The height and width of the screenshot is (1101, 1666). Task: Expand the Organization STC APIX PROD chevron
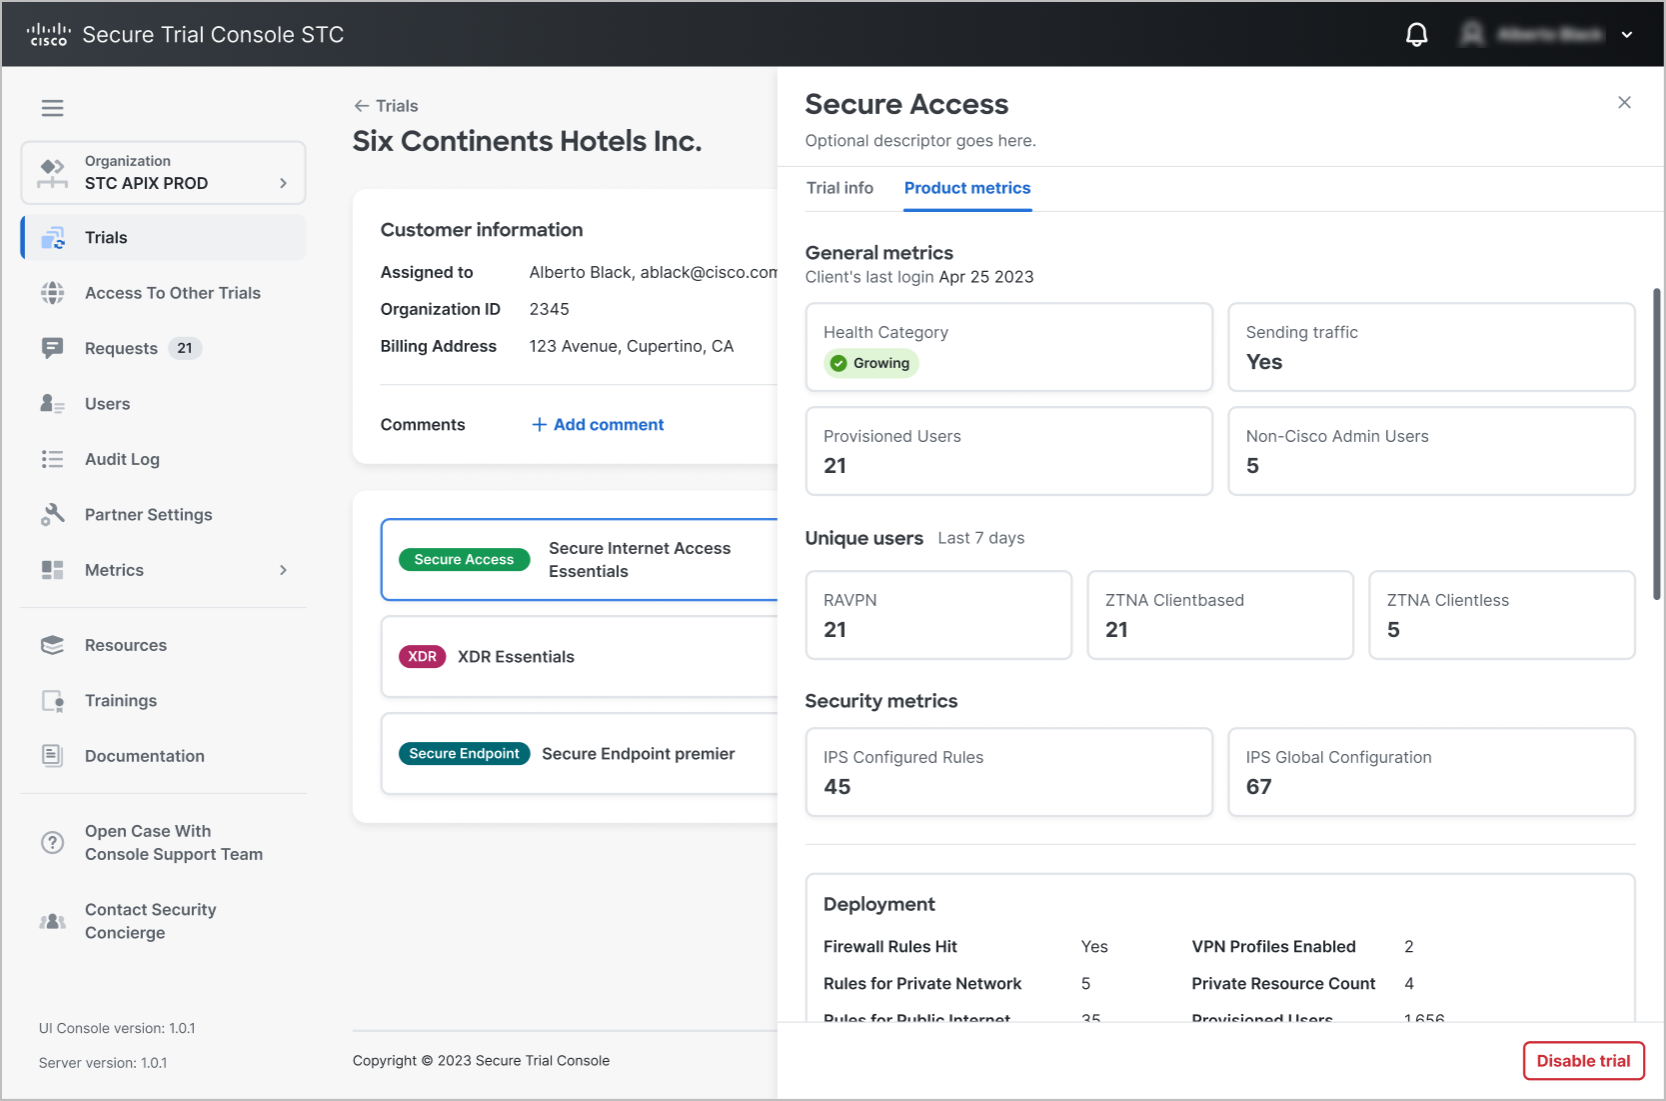[x=283, y=183]
